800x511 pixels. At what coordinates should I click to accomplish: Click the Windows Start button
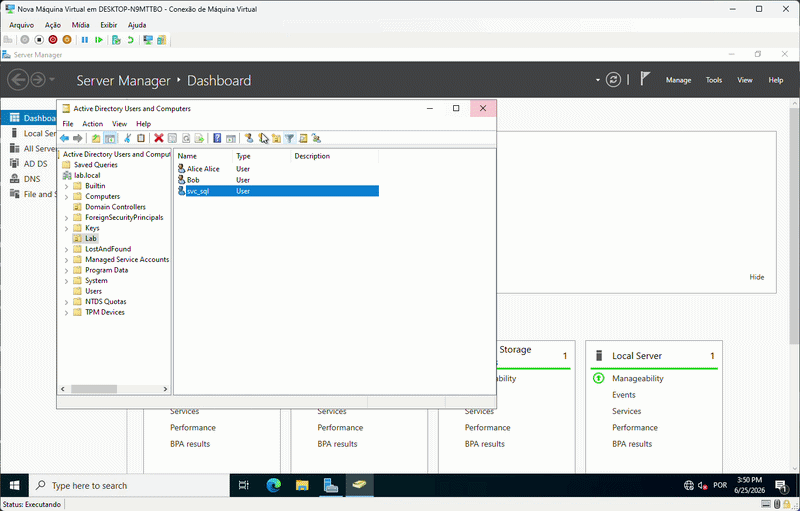click(14, 486)
